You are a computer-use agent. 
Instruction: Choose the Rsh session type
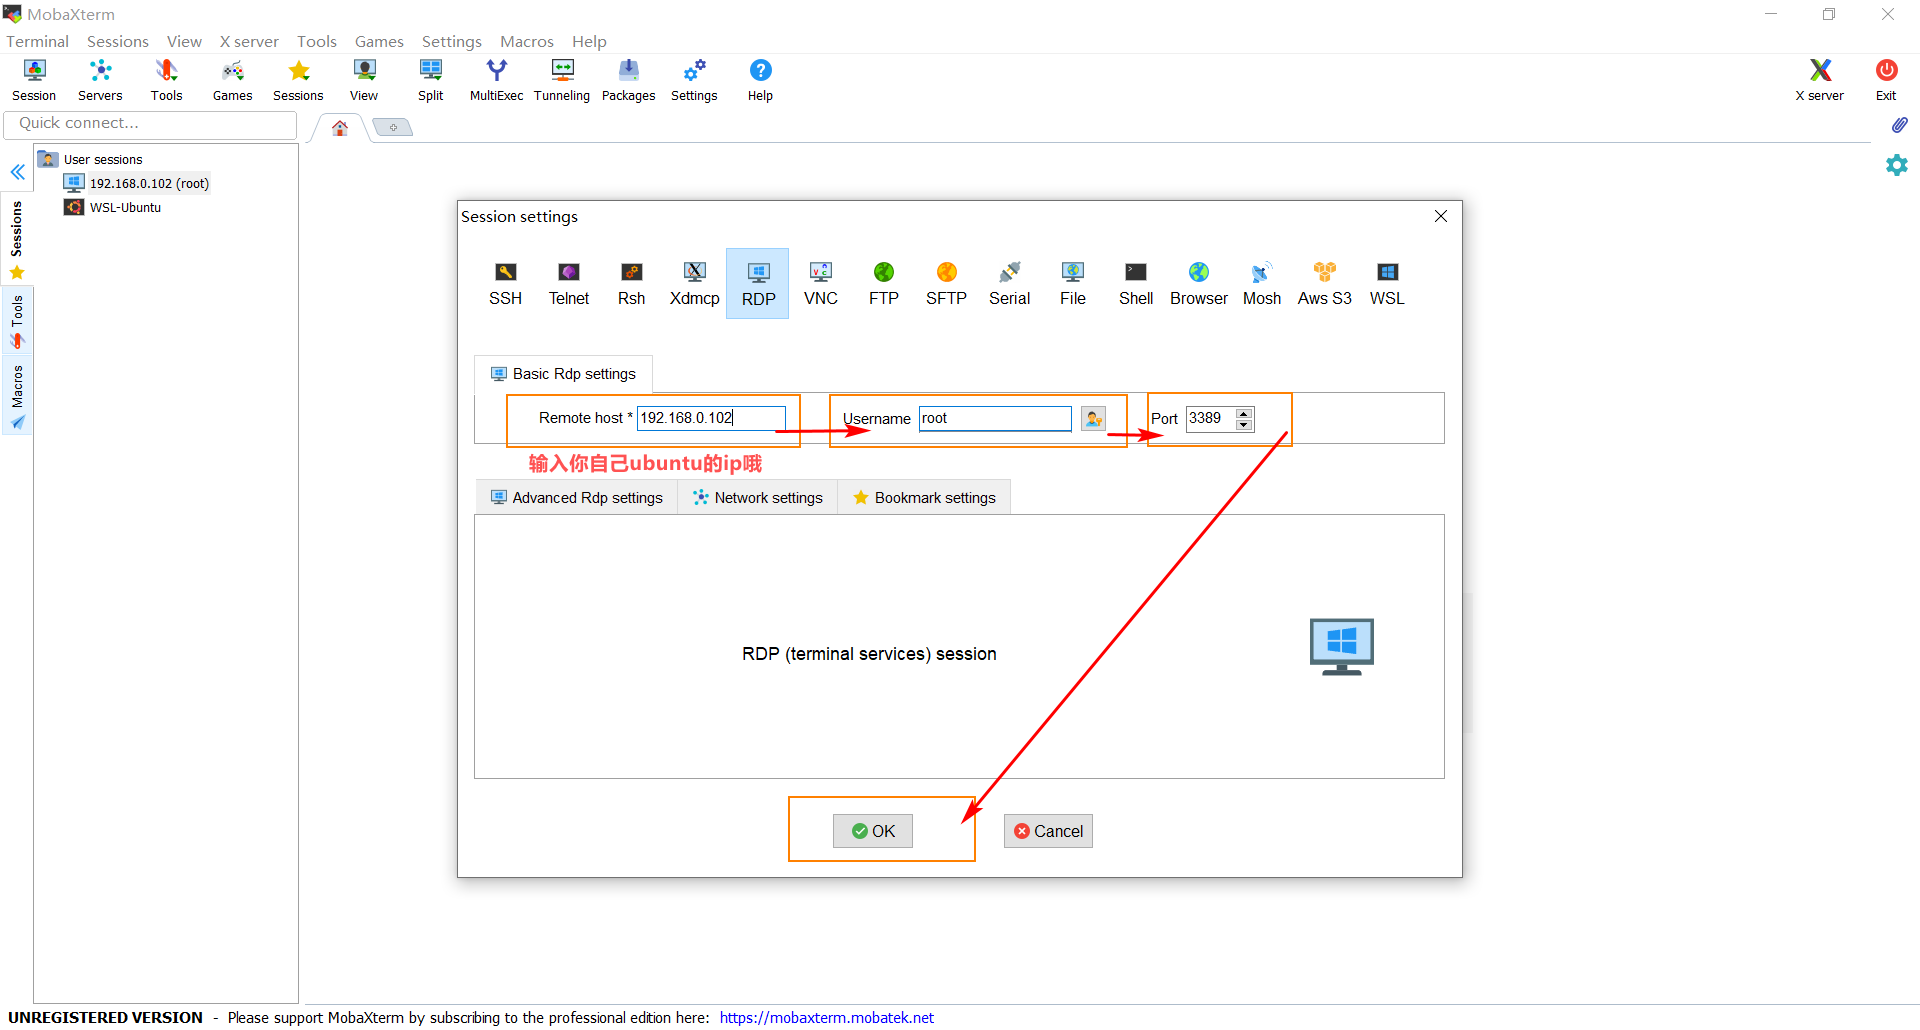[x=632, y=284]
